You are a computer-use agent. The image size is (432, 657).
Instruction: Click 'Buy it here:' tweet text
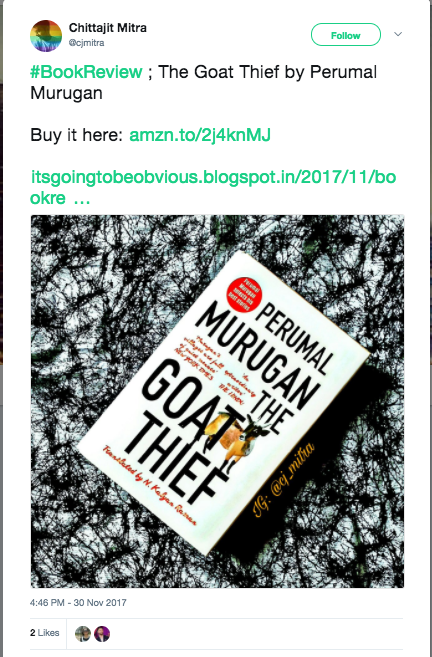click(x=76, y=135)
